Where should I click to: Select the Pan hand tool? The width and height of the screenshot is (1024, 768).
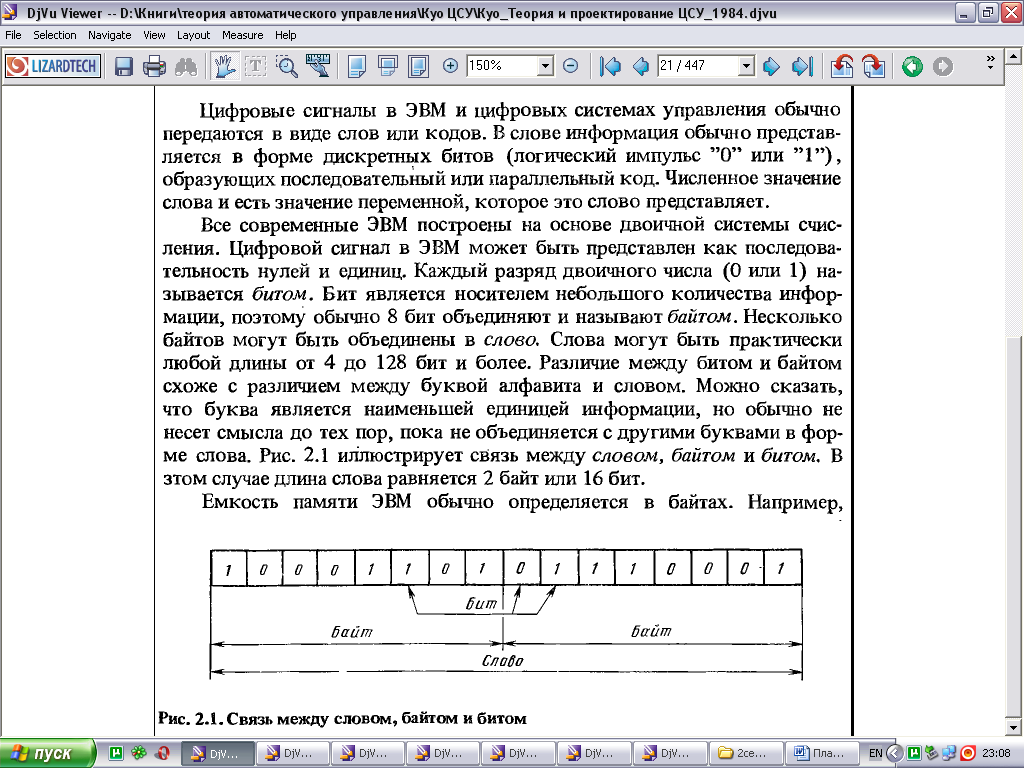pos(224,66)
